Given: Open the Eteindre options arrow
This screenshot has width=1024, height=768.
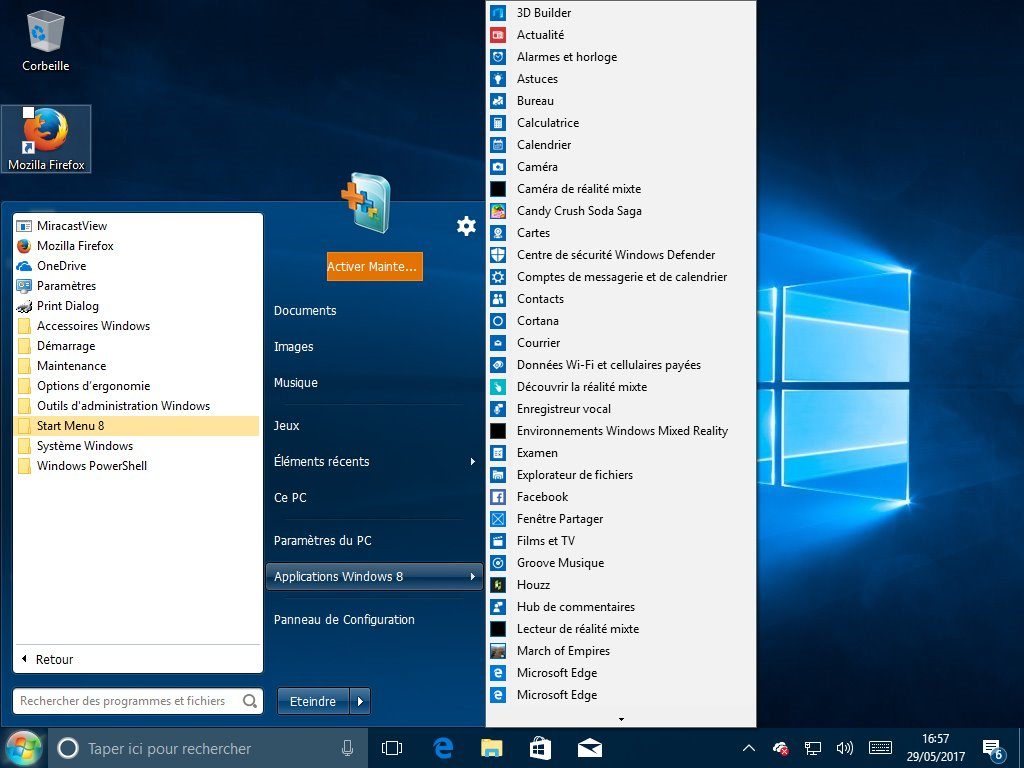Looking at the screenshot, I should (360, 701).
